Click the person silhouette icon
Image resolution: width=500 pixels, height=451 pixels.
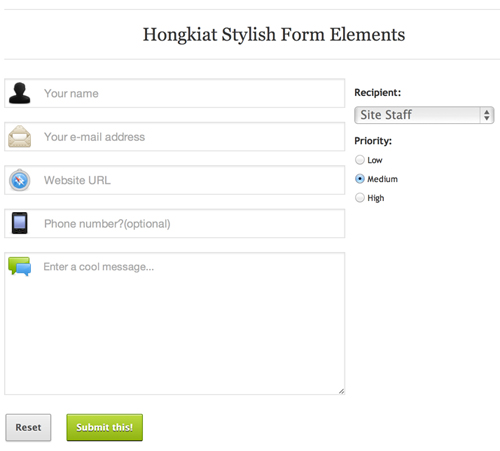pos(19,93)
